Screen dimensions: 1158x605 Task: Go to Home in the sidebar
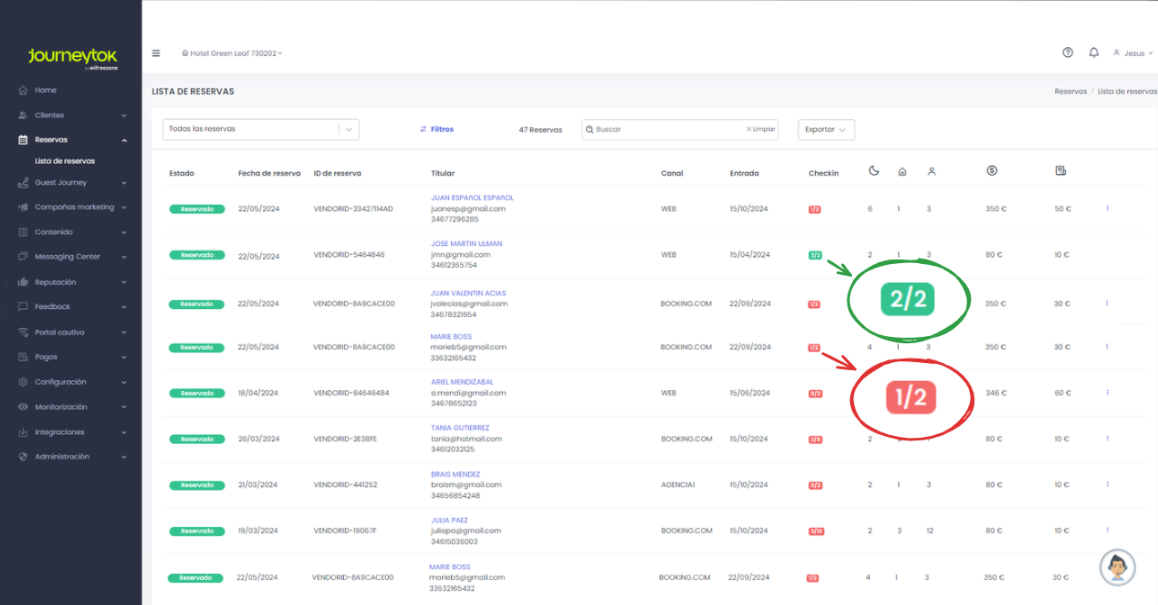pyautogui.click(x=45, y=90)
